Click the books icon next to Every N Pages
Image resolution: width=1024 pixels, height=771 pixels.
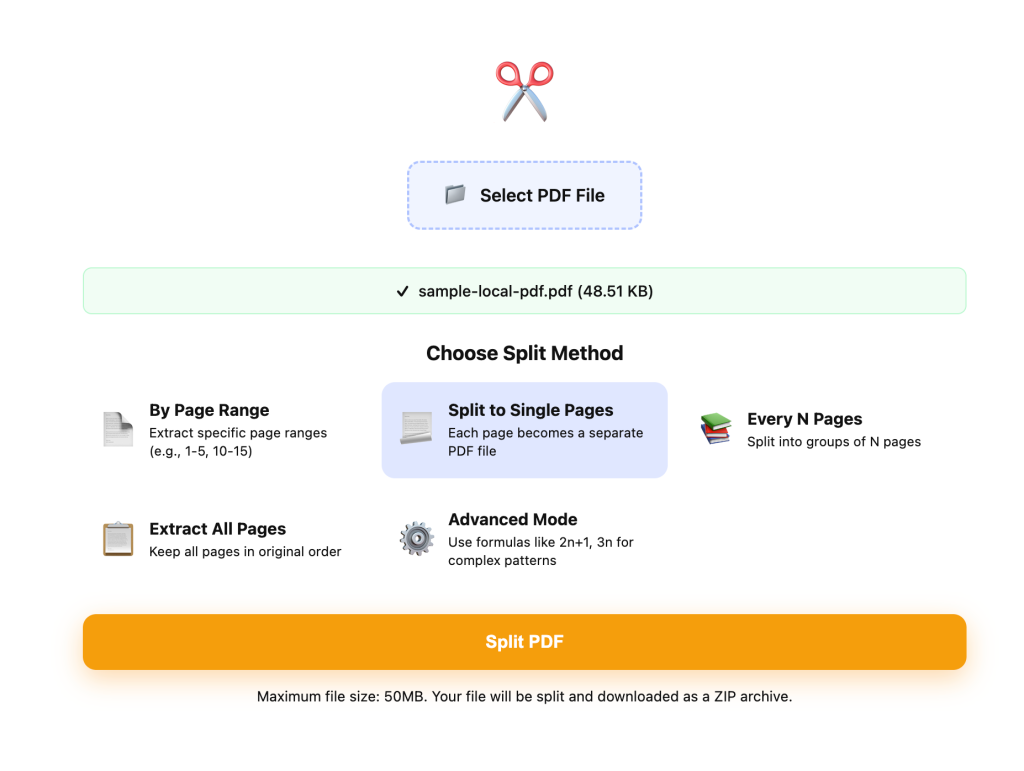715,428
